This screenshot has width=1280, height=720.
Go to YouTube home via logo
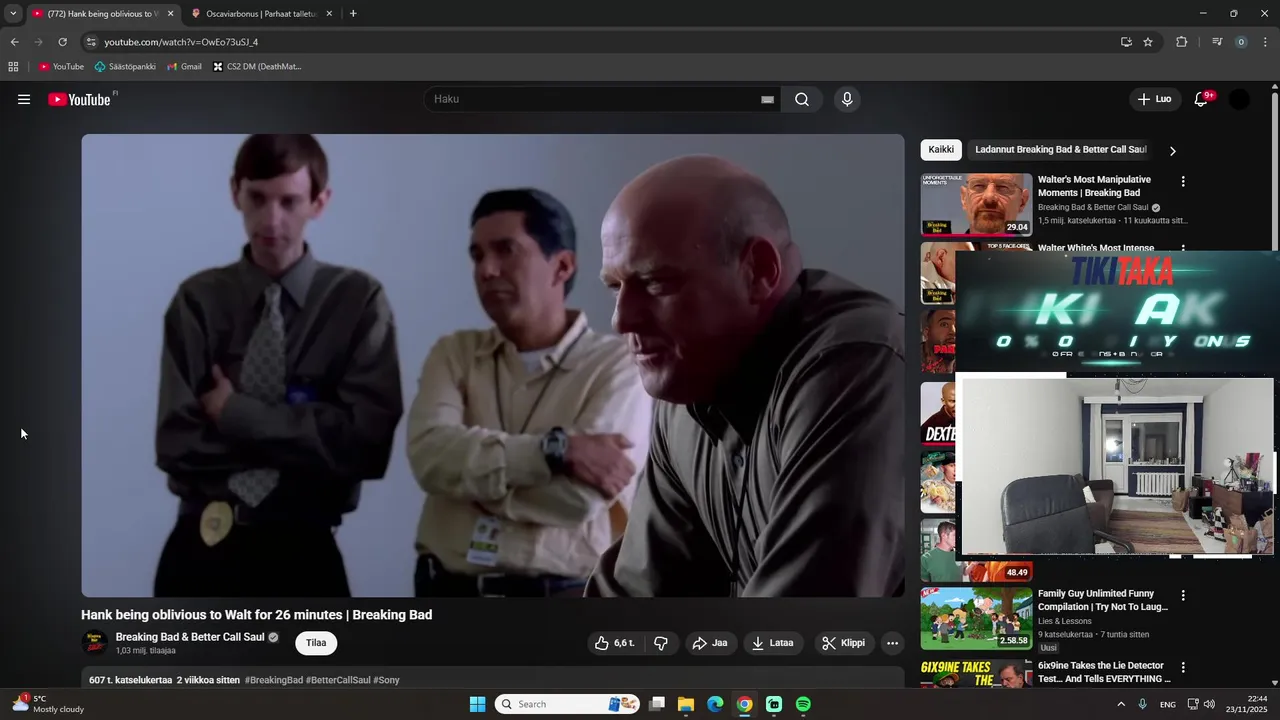coord(80,99)
